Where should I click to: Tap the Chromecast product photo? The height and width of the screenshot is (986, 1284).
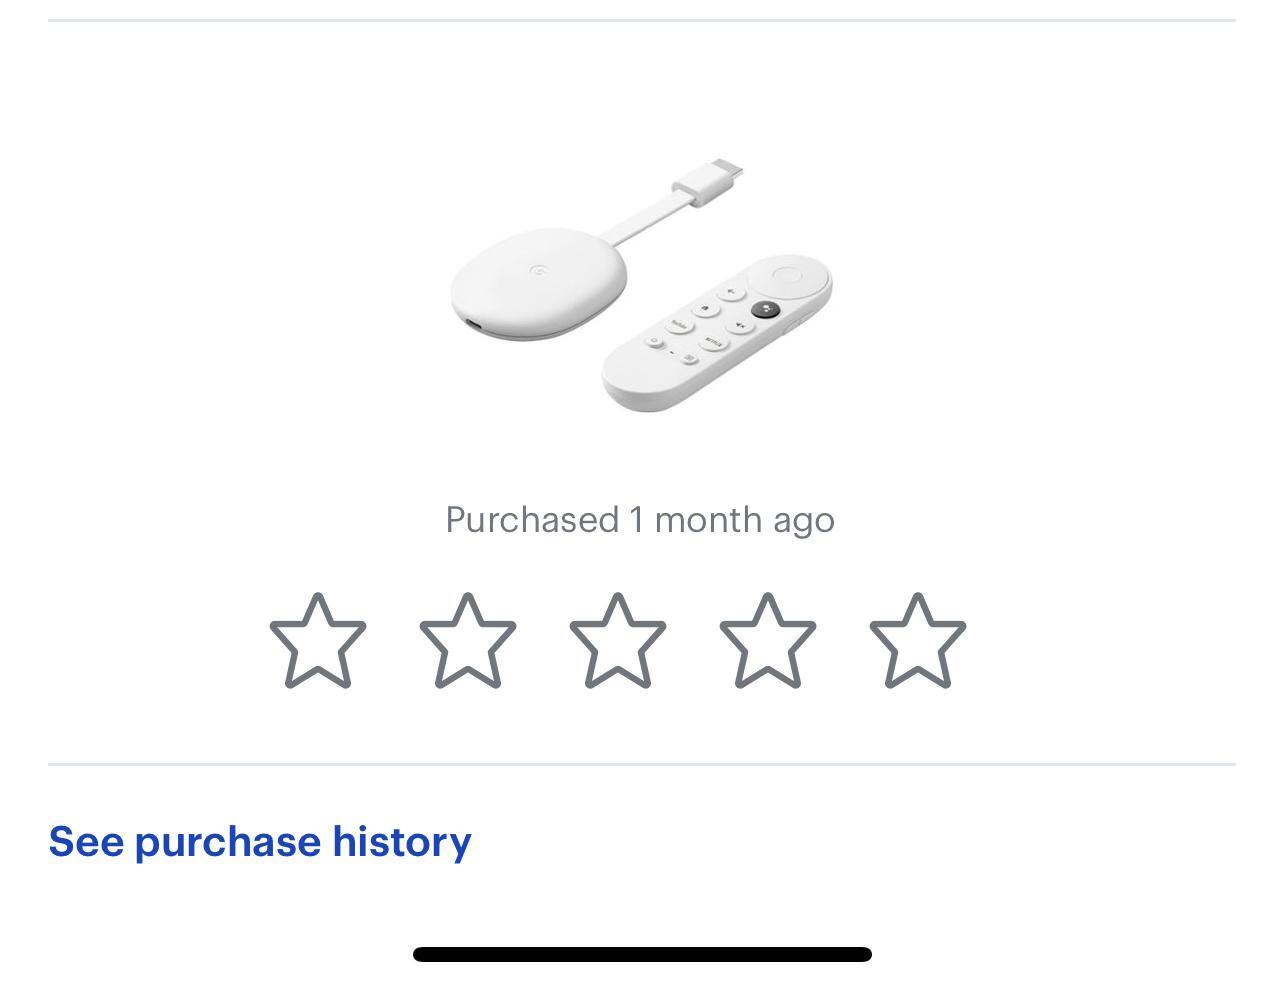tap(640, 280)
